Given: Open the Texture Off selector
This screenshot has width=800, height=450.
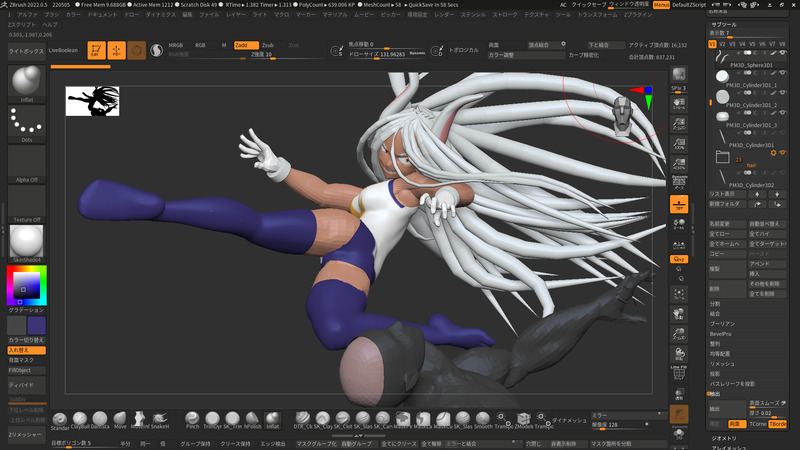Looking at the screenshot, I should (x=25, y=205).
